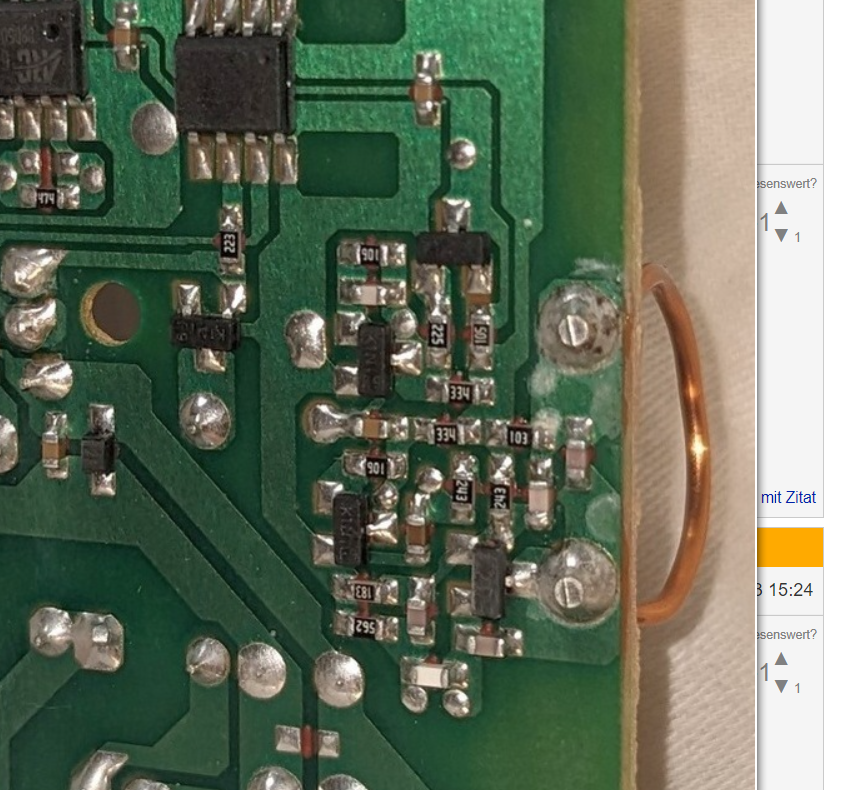Click the 'lesenswert?' label below the 15:24 timestamp

click(x=787, y=634)
